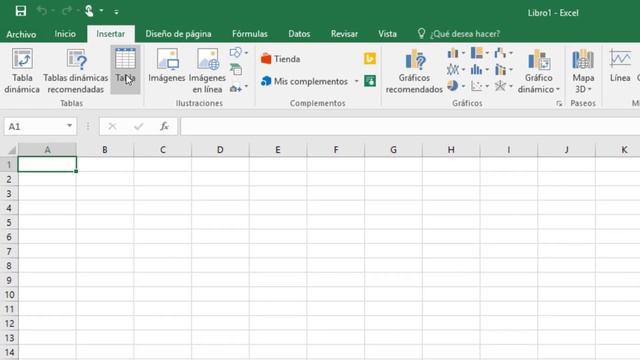Insert a Tabla

click(125, 69)
